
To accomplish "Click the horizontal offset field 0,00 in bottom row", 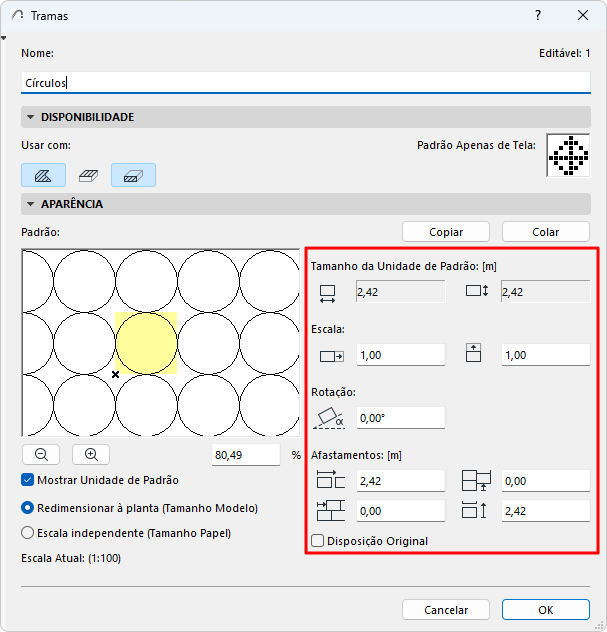I will [x=401, y=511].
